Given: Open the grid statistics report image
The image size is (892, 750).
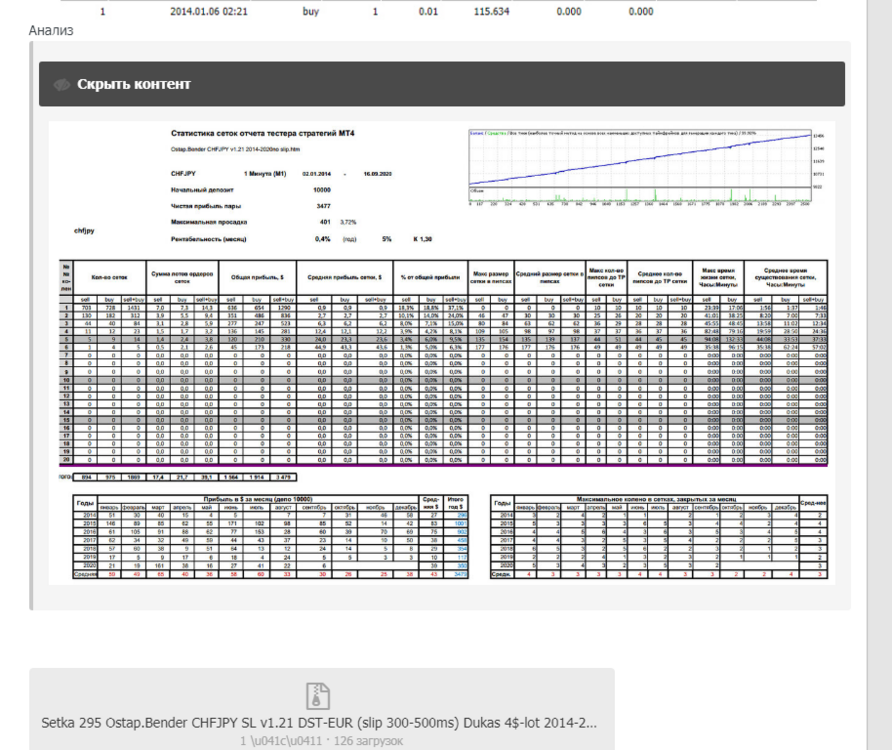Looking at the screenshot, I should pos(442,353).
